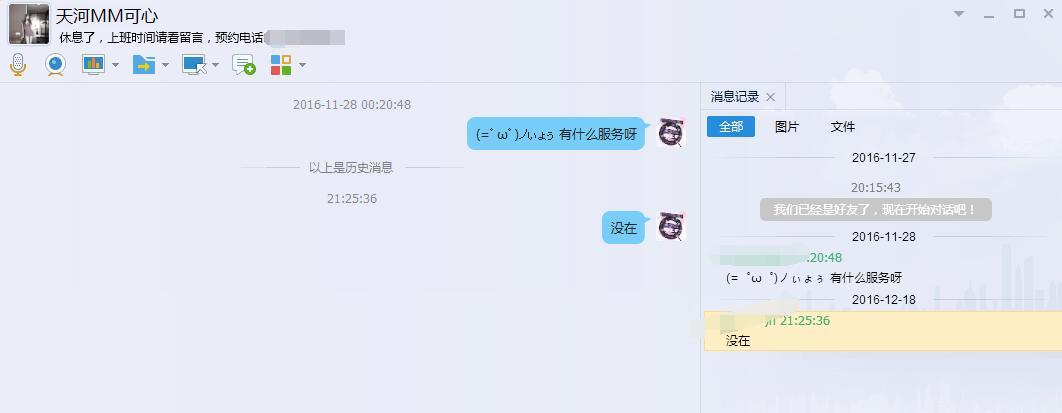Click the avatar beside the 没在 message
The height and width of the screenshot is (413, 1062).
pyautogui.click(x=671, y=226)
